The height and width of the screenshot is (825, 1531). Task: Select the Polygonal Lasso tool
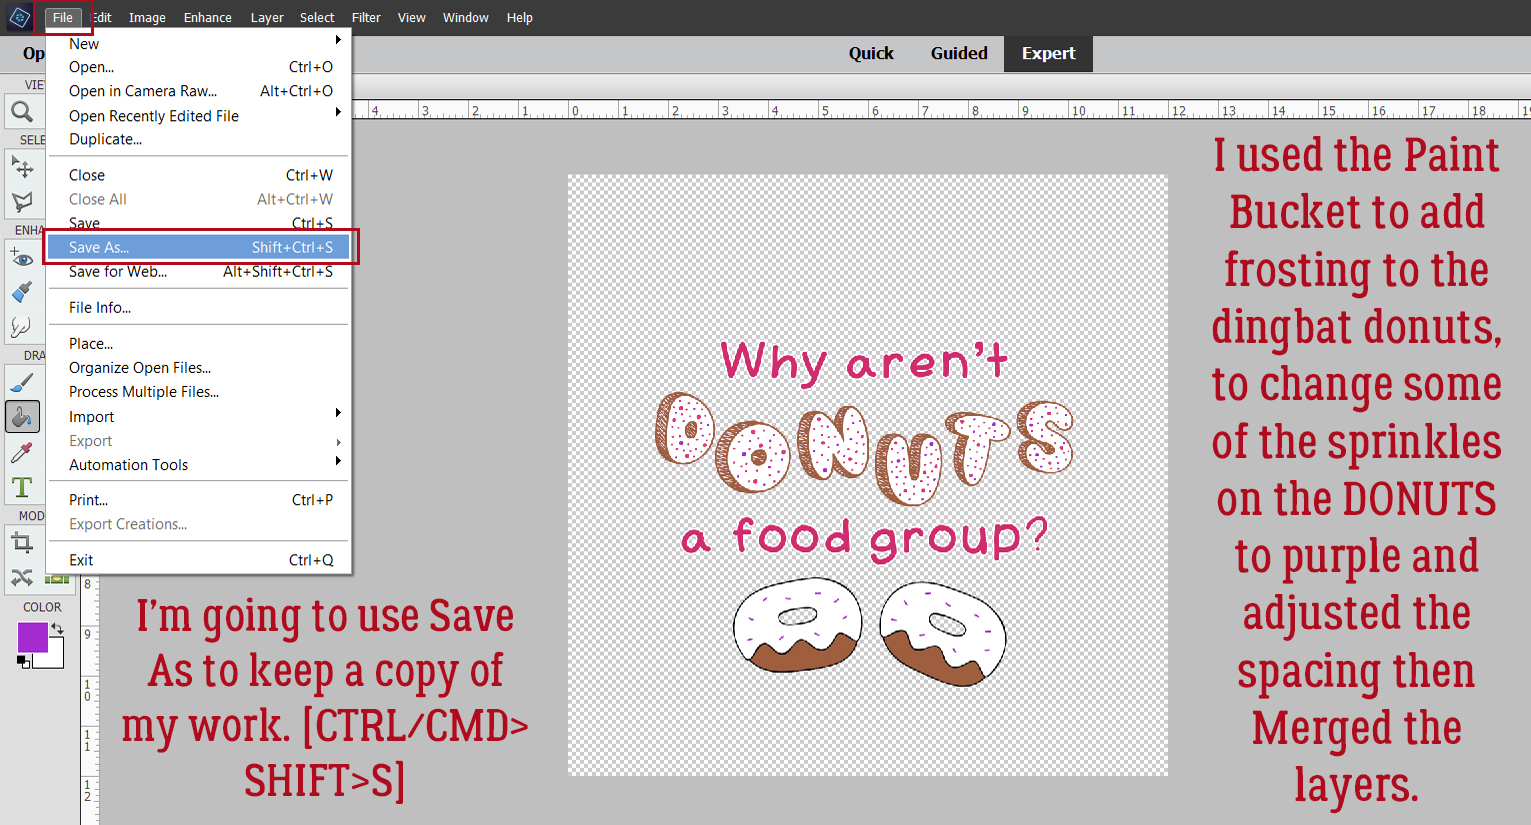[x=22, y=201]
